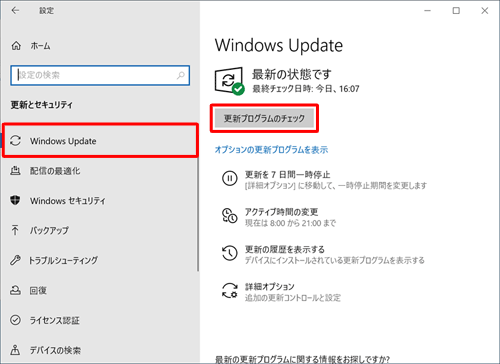This screenshot has height=364, width=500.
Task: Click 追加の更新コントロールと設定 description
Action: point(293,298)
